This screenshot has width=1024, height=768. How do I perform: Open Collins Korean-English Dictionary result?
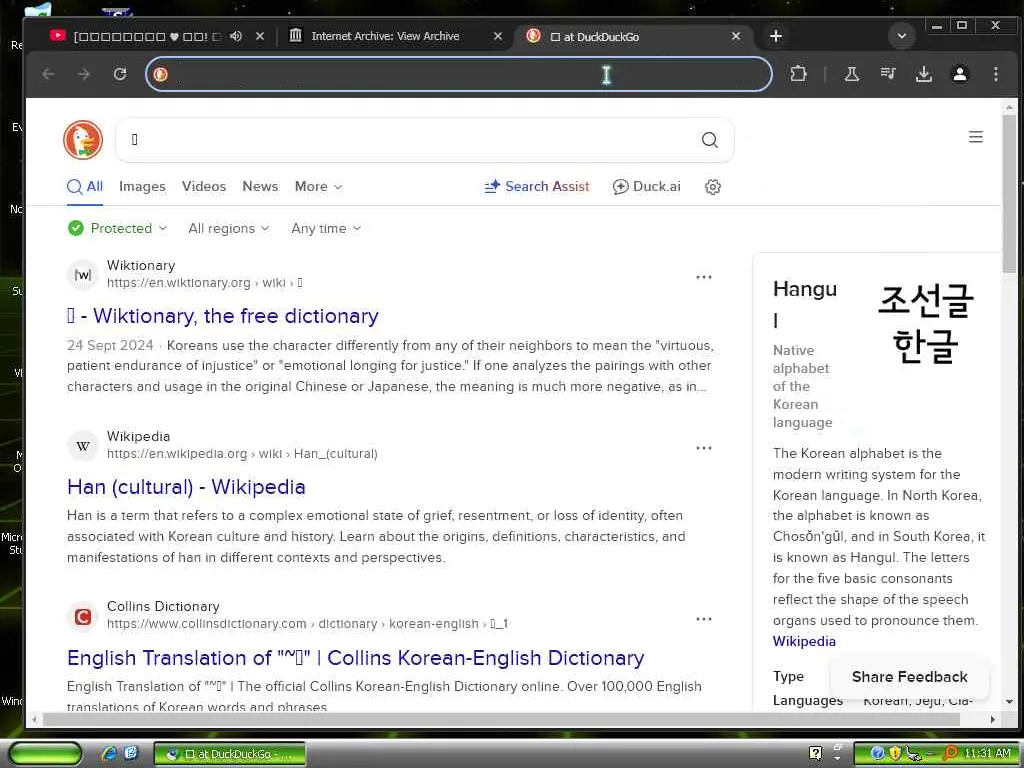click(355, 658)
